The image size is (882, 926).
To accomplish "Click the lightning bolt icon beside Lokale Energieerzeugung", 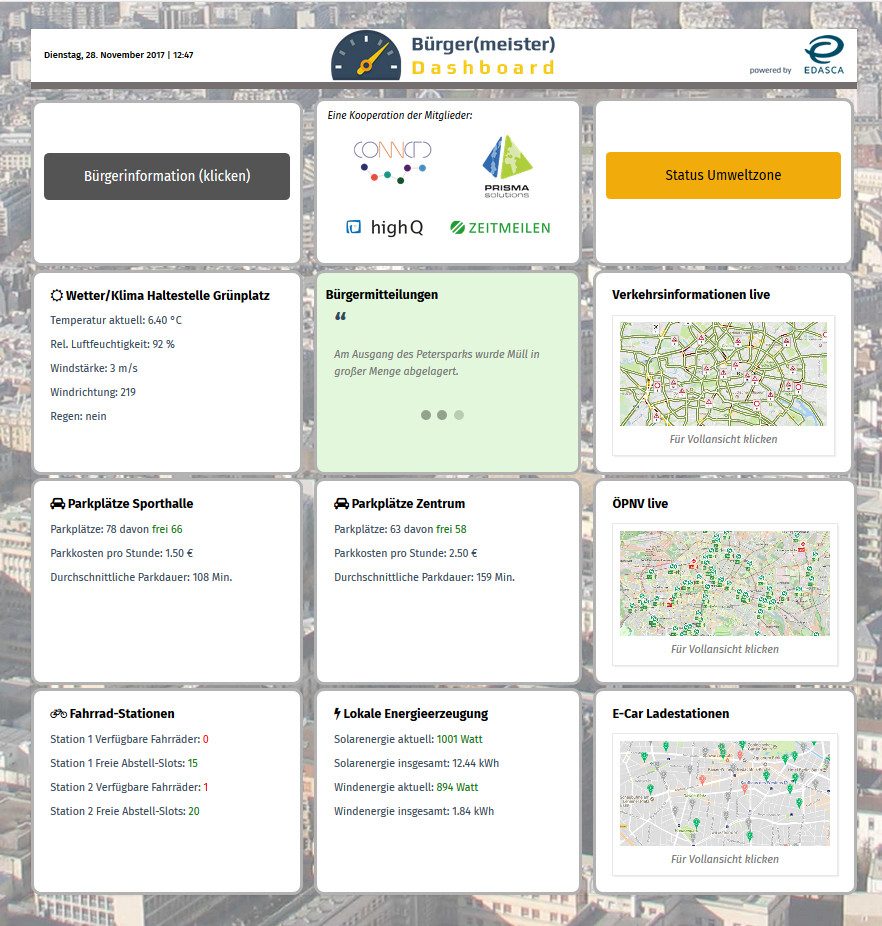I will [x=337, y=714].
